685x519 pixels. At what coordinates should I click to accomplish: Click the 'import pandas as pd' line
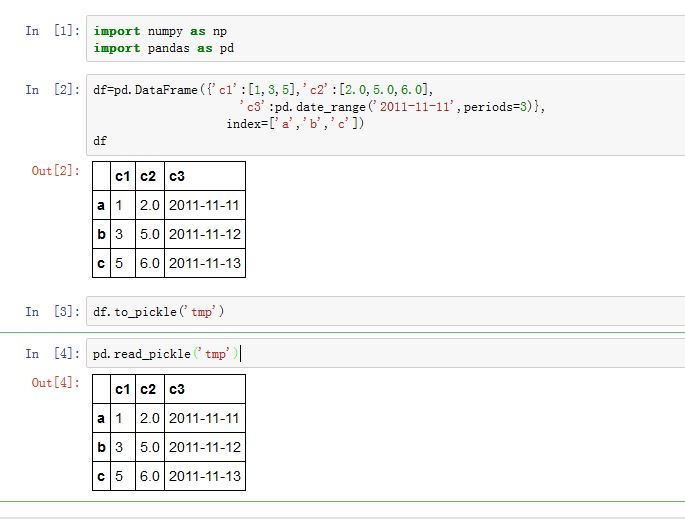coord(164,48)
